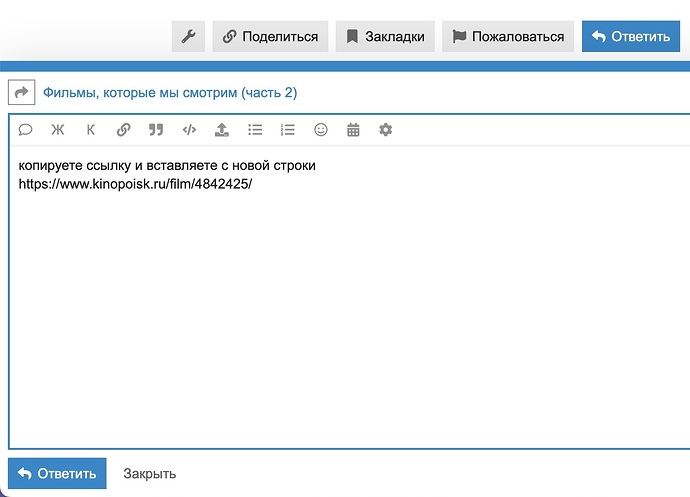Insert preformatted code using </> icon
The image size is (690, 497).
tap(189, 130)
